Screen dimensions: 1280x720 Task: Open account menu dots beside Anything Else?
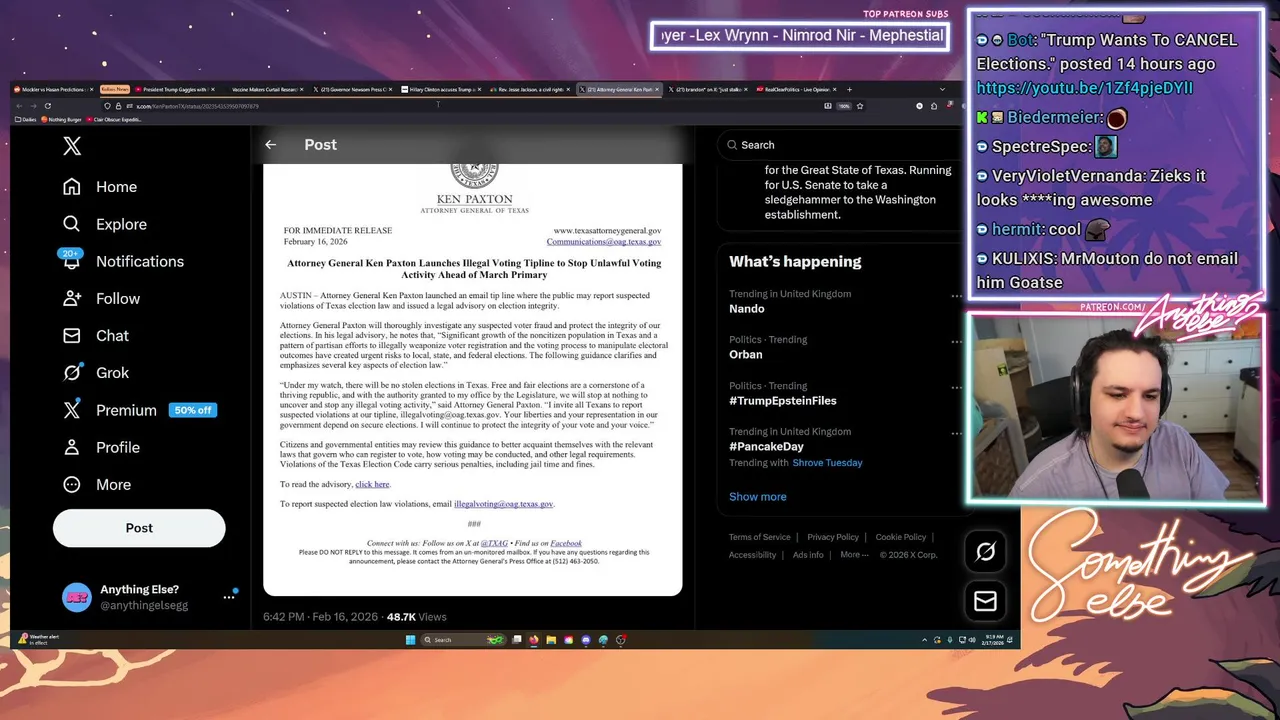click(x=229, y=597)
